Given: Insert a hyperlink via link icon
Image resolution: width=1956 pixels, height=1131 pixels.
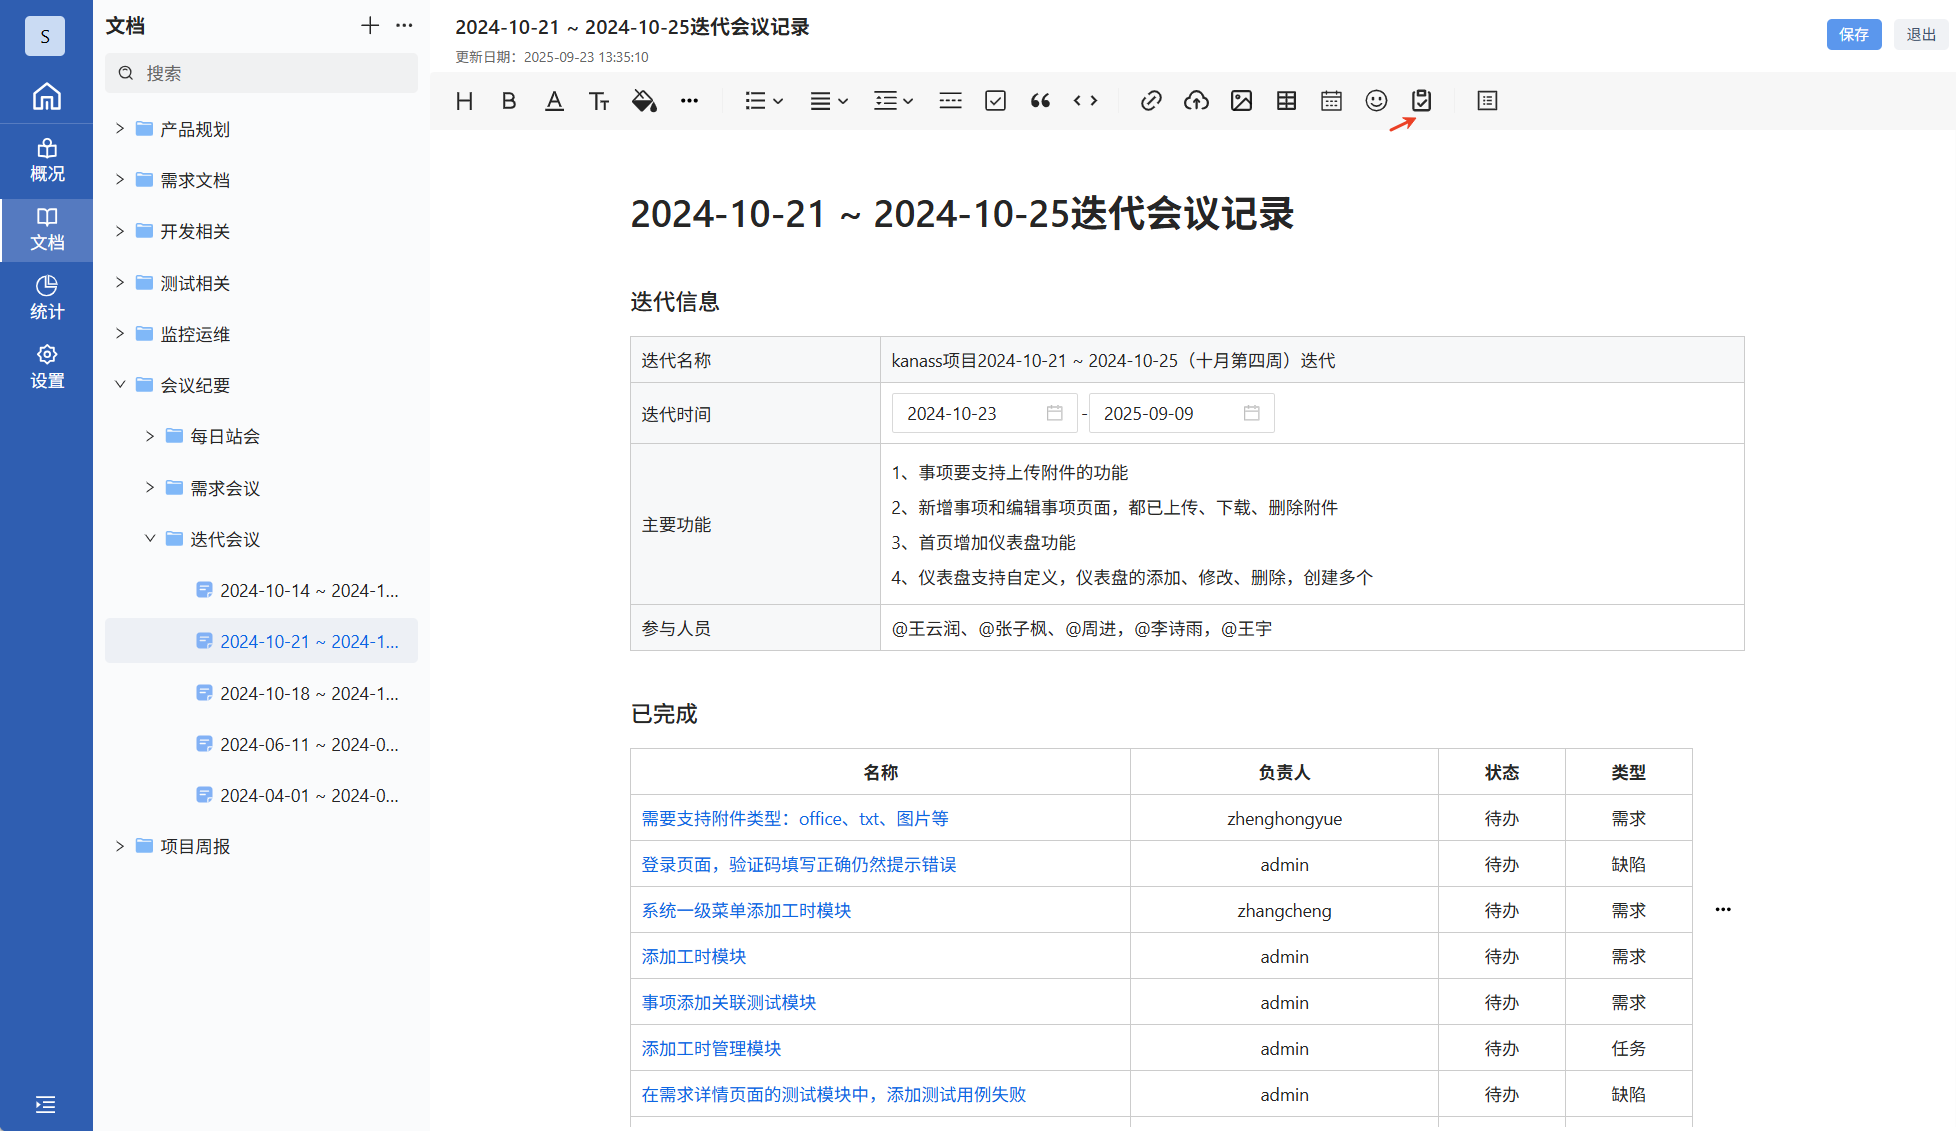Looking at the screenshot, I should [1151, 101].
